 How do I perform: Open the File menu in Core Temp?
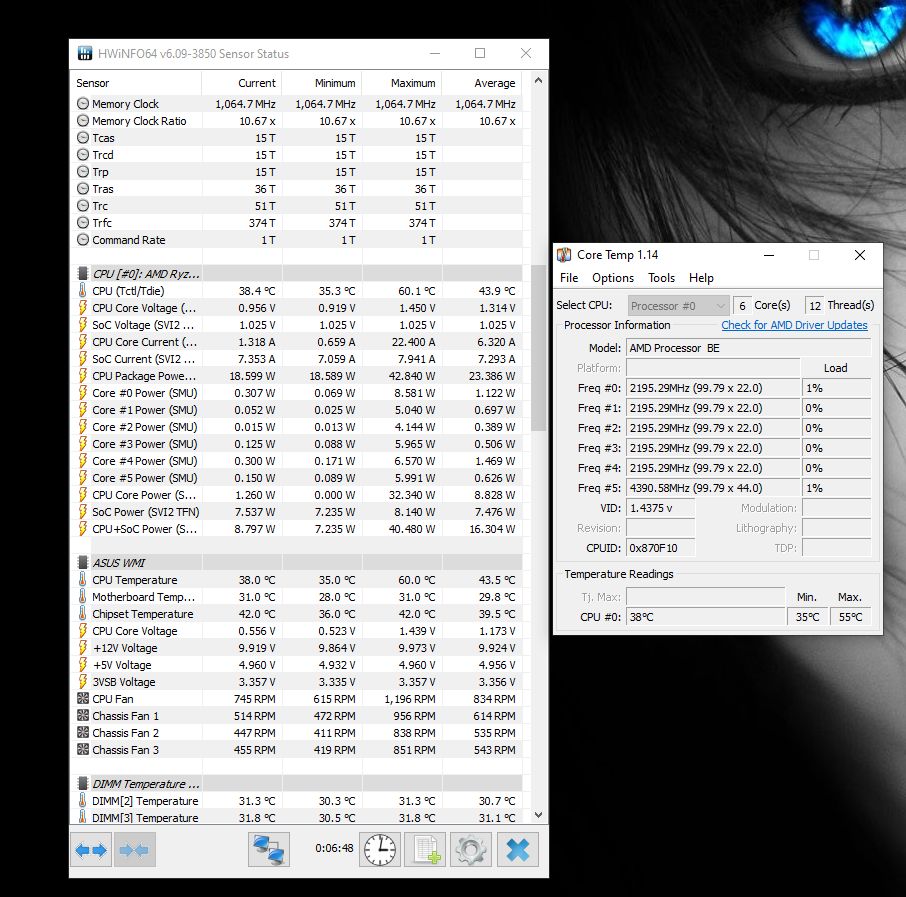pos(569,277)
